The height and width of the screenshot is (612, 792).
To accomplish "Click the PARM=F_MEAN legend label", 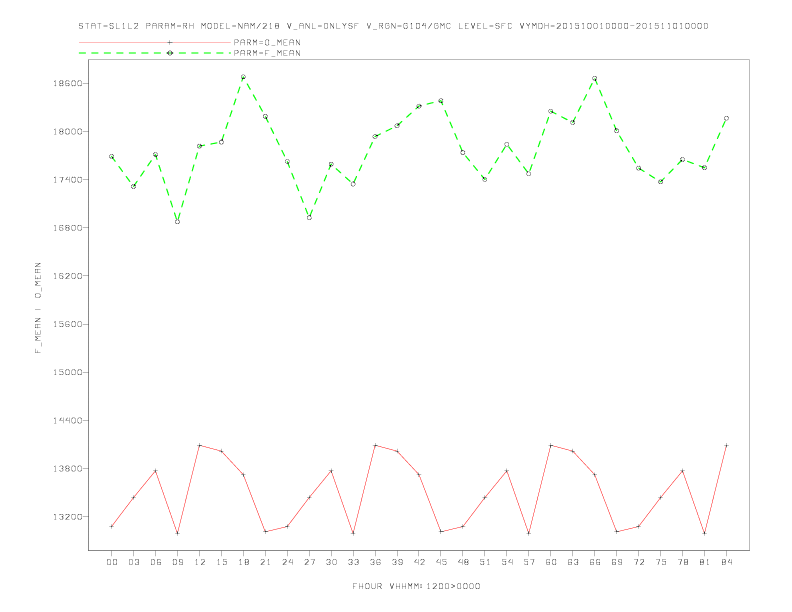I will pos(267,53).
